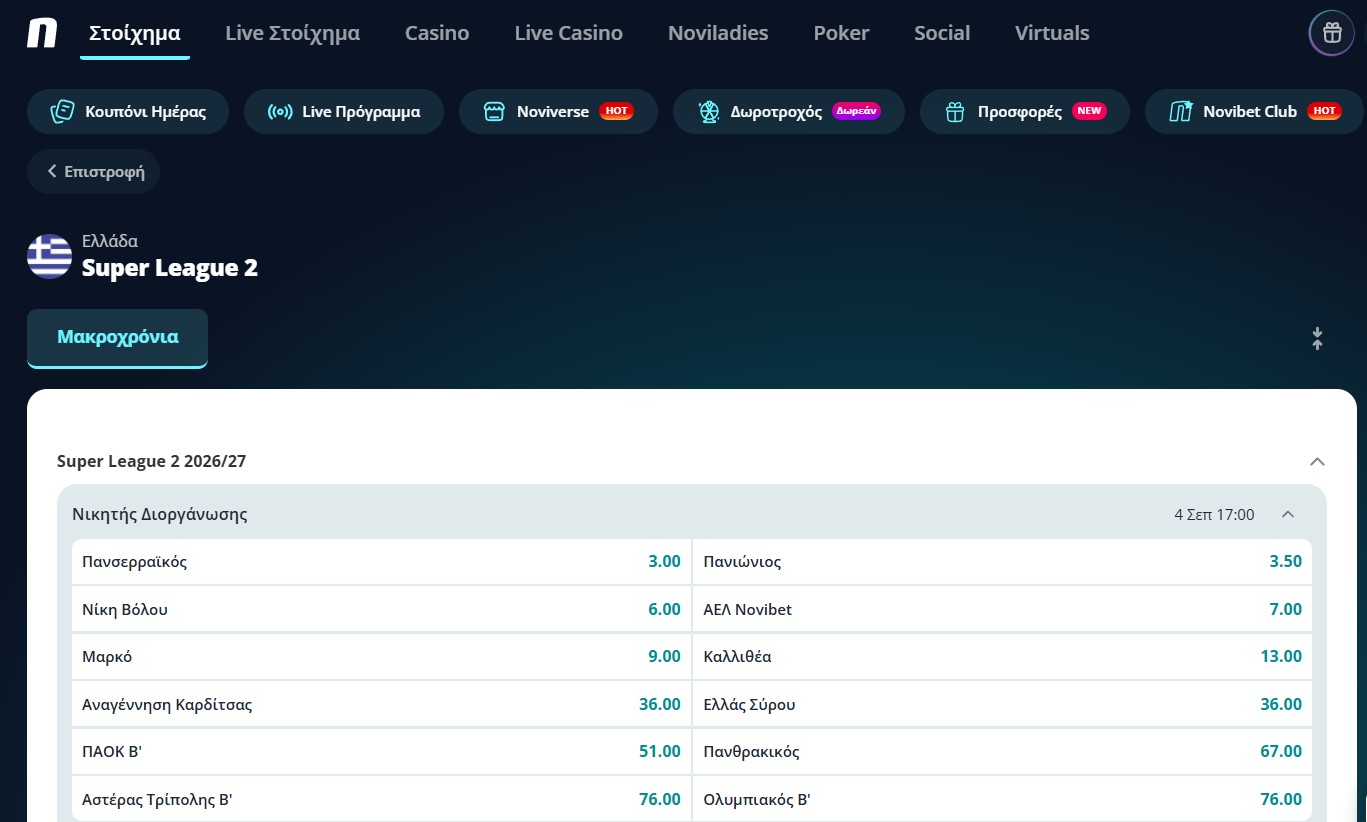Open the Στοίχημα tab

pos(135,33)
